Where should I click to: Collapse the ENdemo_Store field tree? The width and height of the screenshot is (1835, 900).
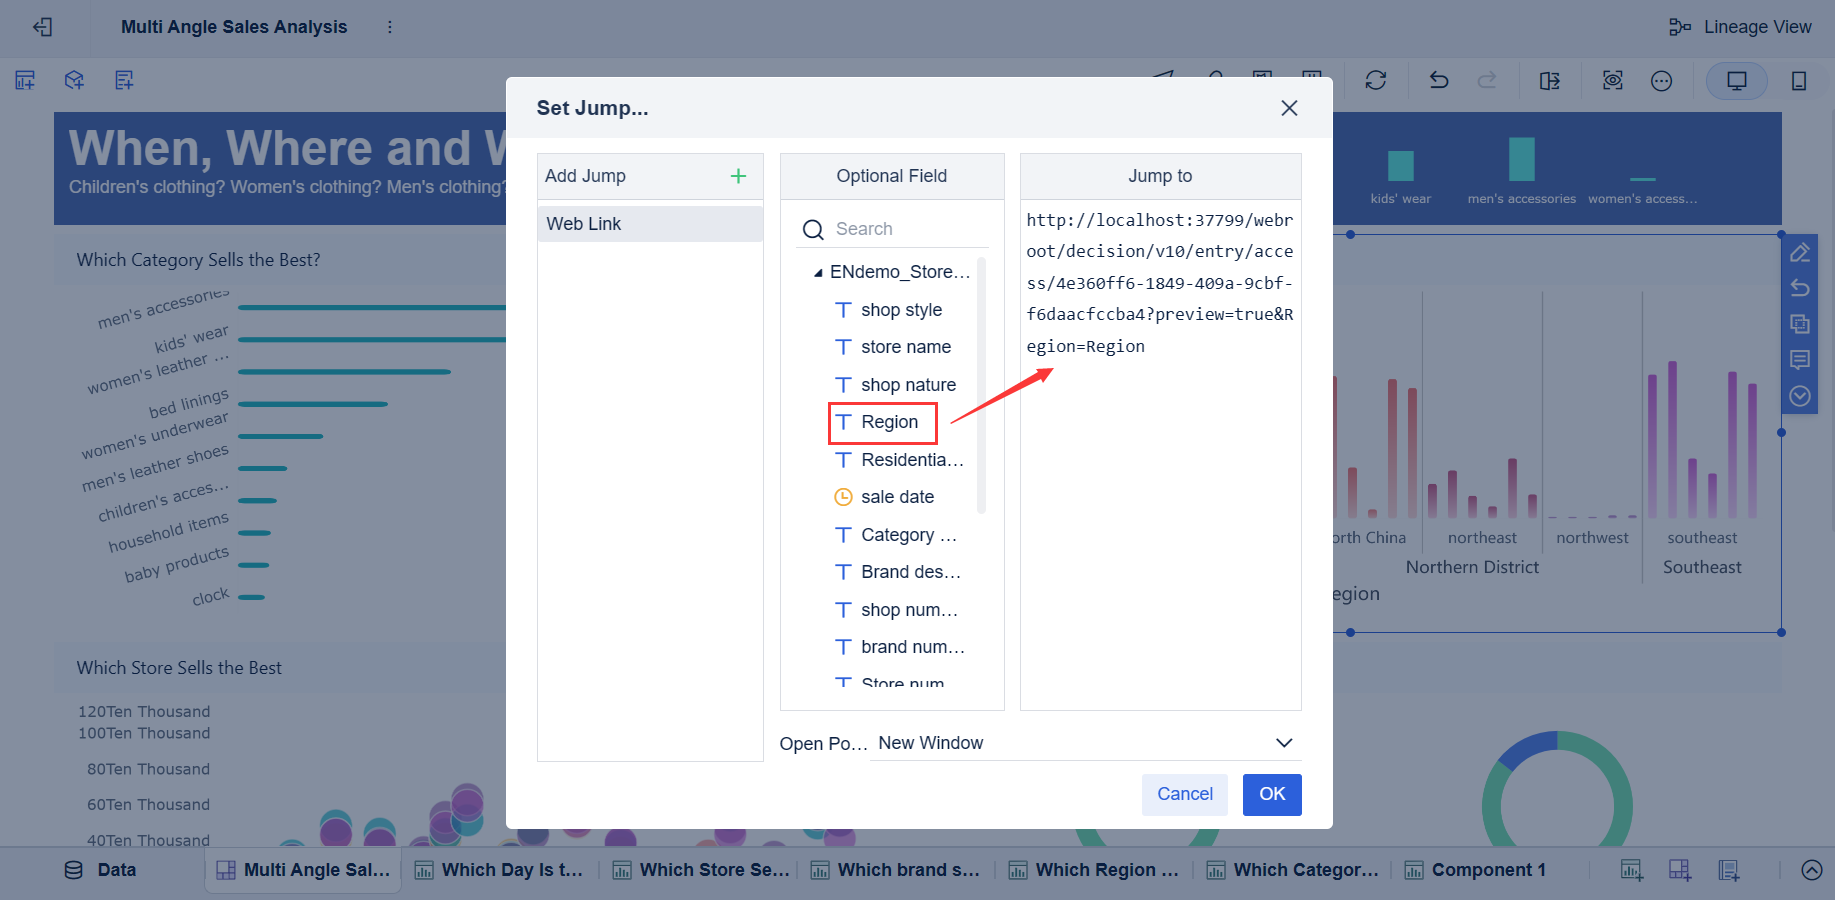817,271
